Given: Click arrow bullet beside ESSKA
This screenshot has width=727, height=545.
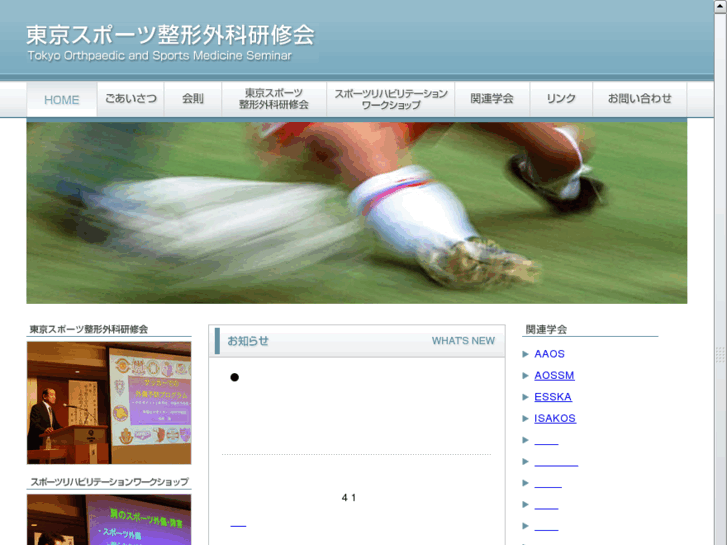Looking at the screenshot, I should point(525,397).
